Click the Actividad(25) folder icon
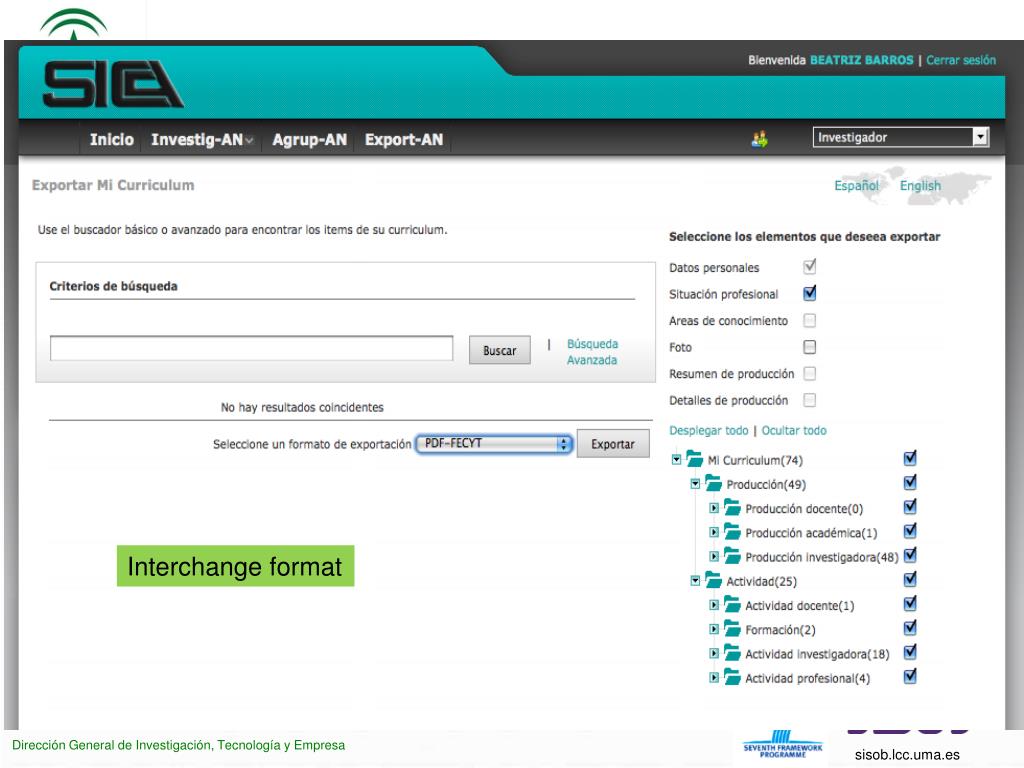 (713, 580)
